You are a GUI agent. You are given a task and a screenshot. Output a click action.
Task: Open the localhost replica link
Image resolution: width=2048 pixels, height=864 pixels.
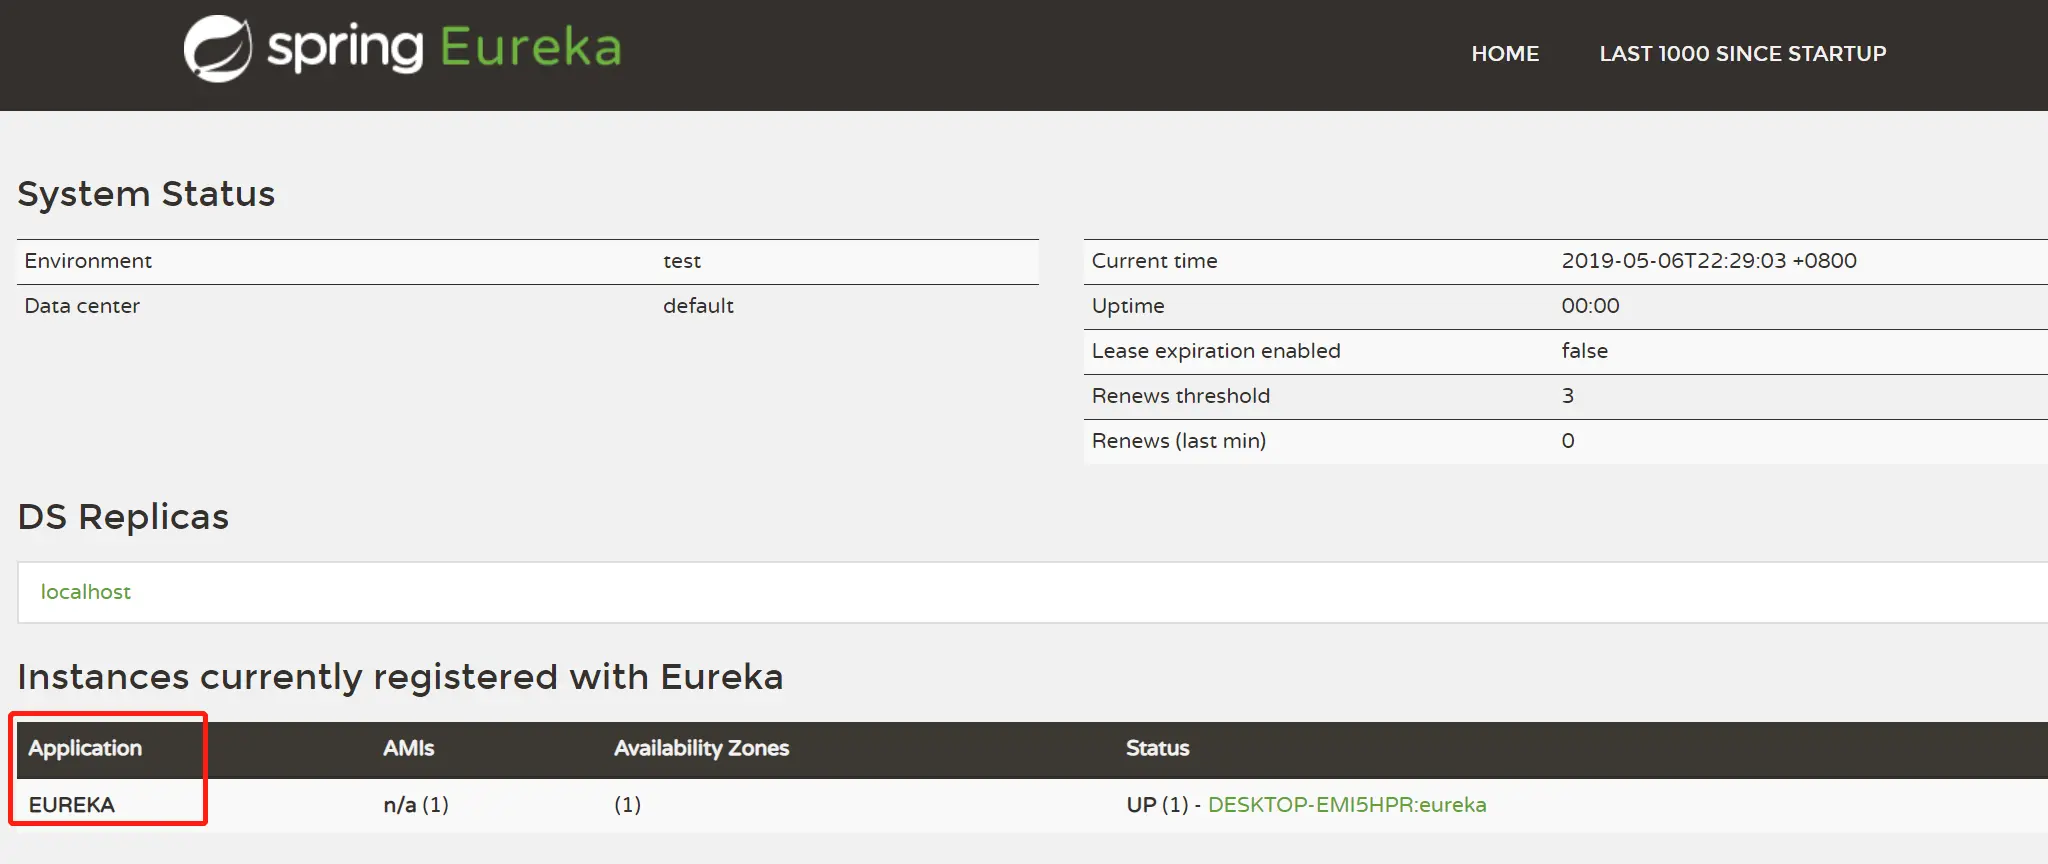pos(86,592)
